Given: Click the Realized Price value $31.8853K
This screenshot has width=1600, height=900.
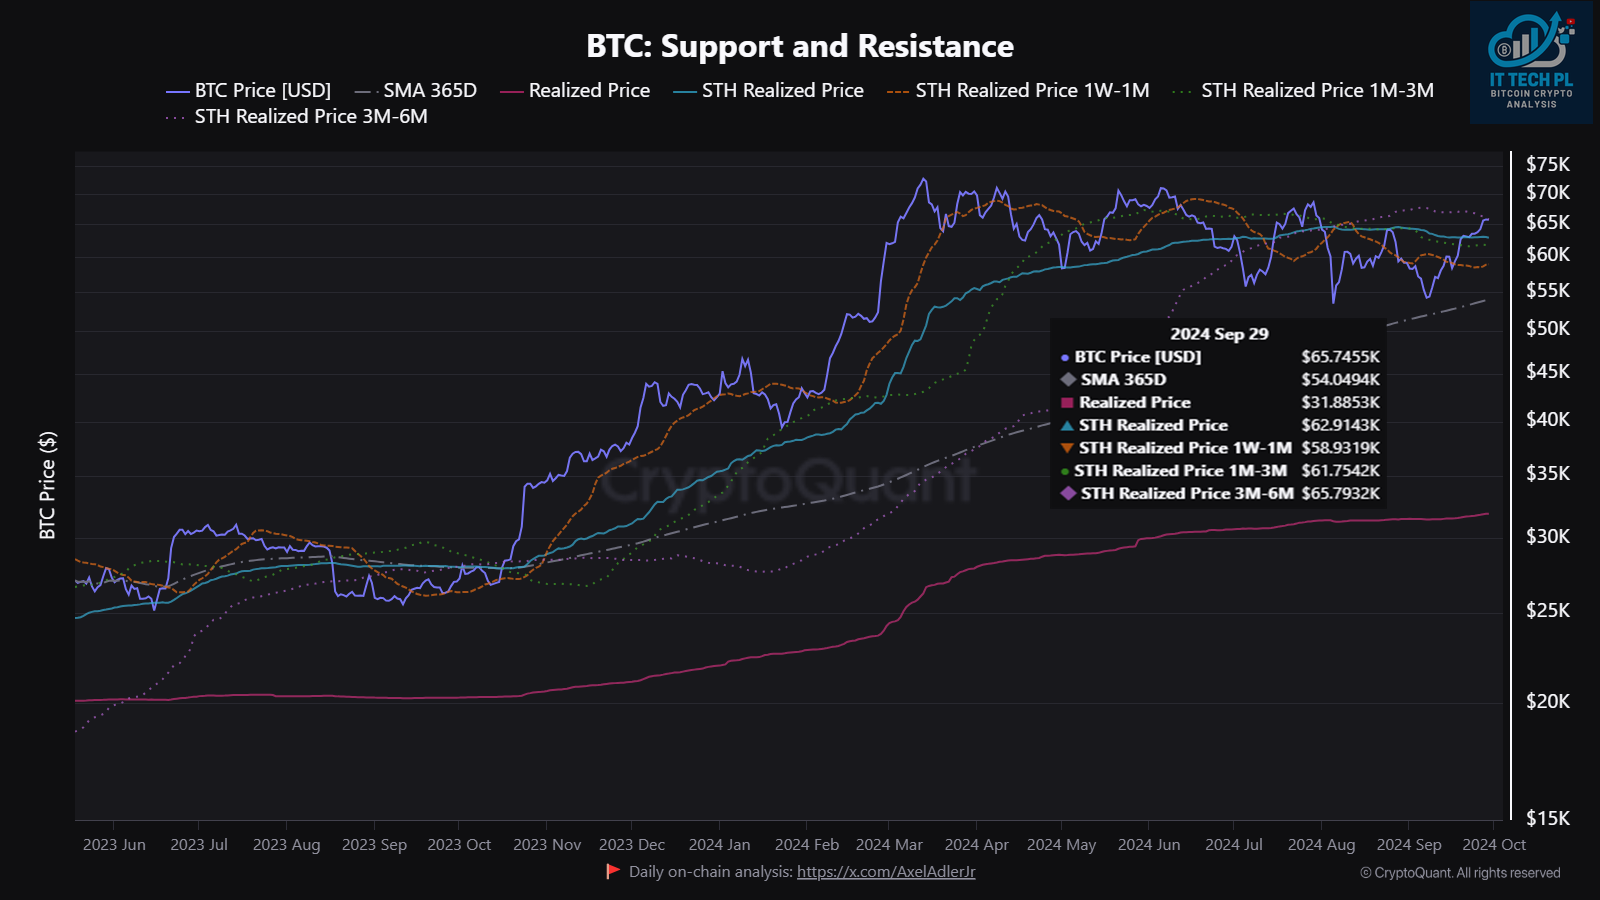Looking at the screenshot, I should (x=1340, y=402).
